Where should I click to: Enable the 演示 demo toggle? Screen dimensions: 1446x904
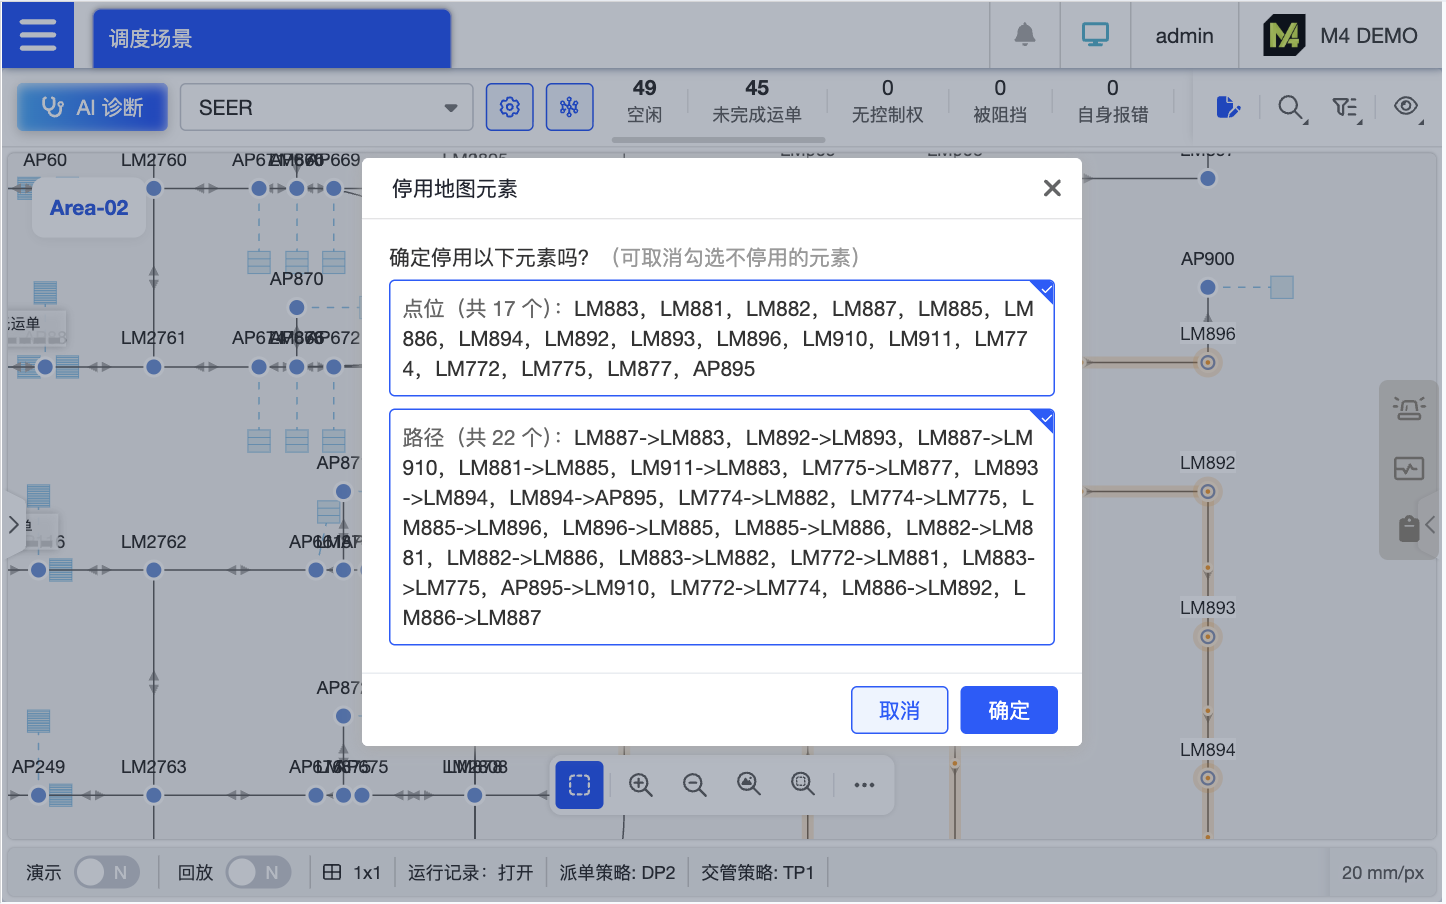point(107,872)
